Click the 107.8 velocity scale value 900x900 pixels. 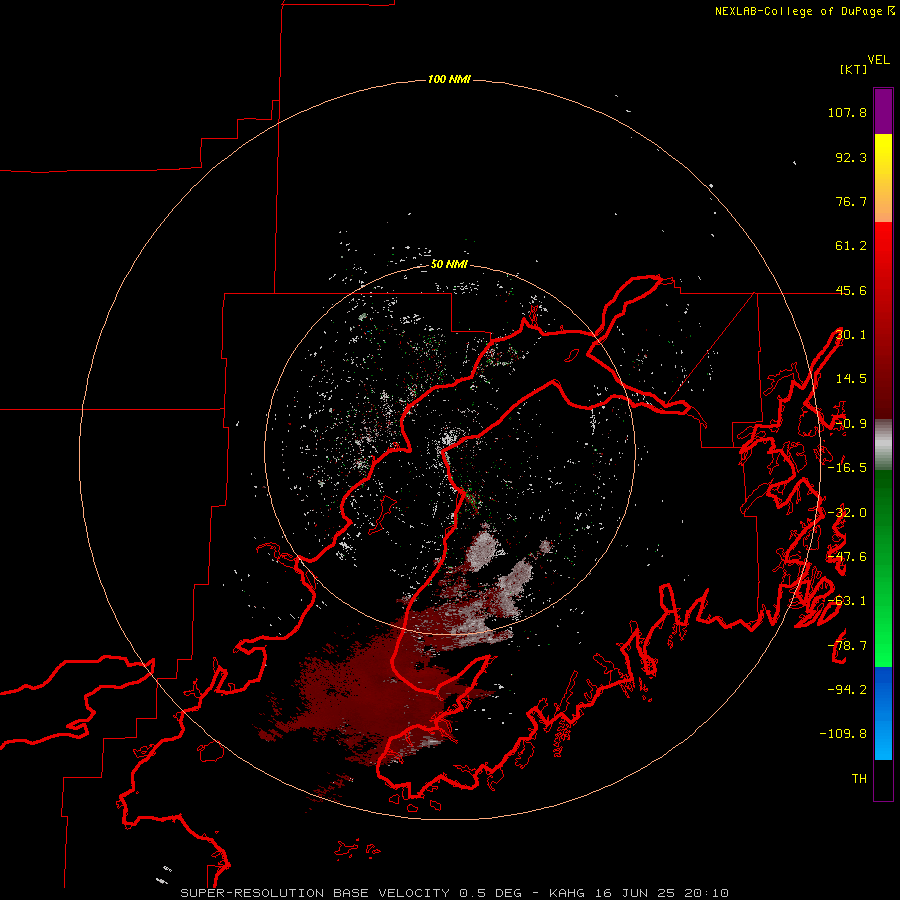[x=847, y=112]
